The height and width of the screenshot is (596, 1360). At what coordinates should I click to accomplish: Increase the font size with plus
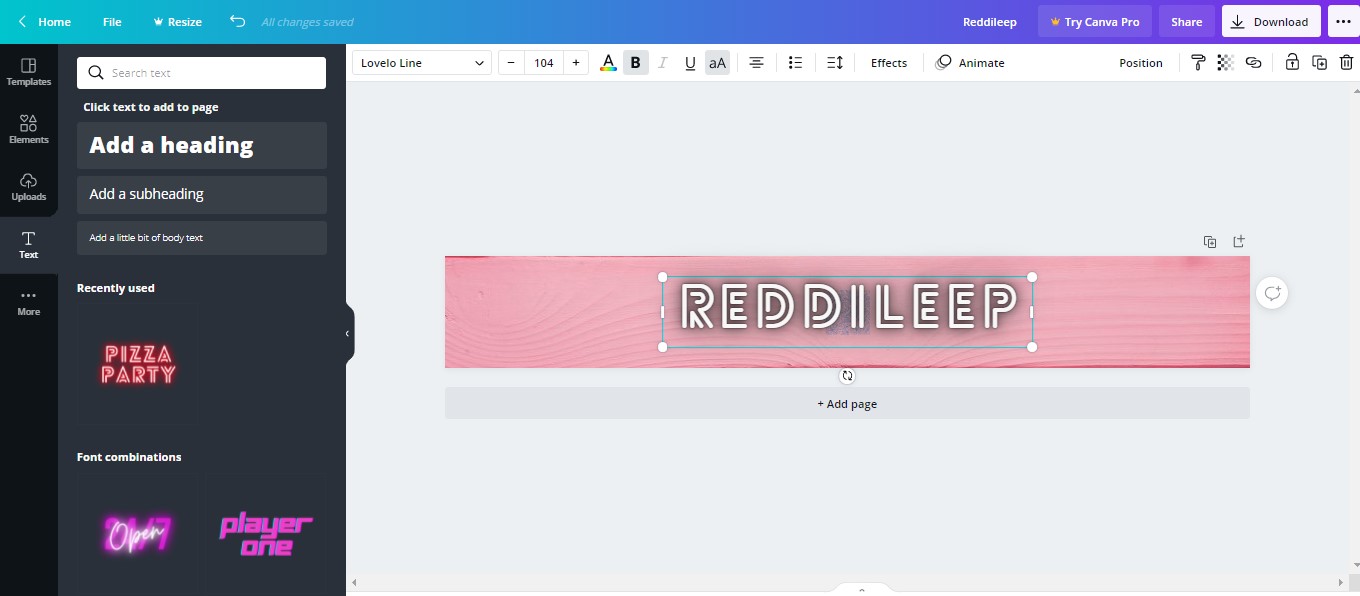[x=576, y=63]
